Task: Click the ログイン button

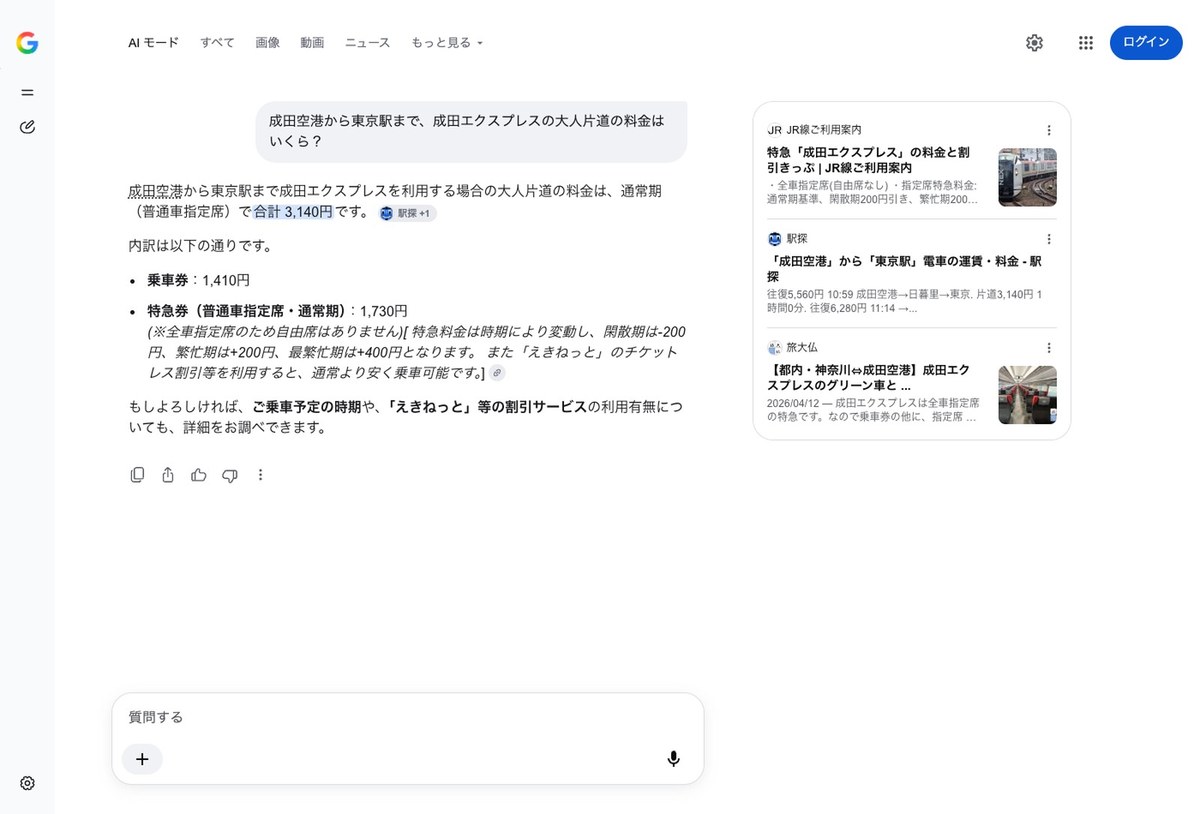Action: point(1146,42)
